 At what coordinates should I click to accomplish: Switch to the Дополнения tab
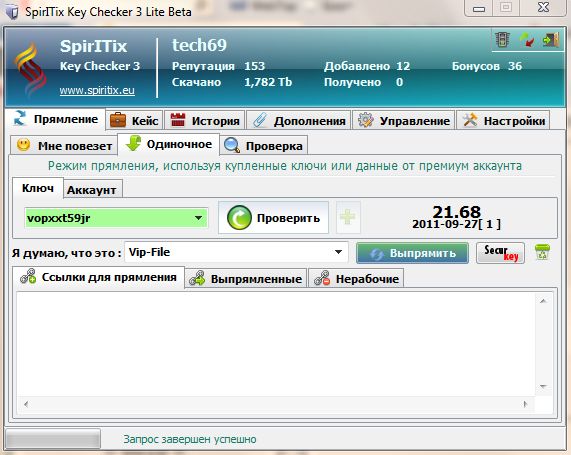(x=299, y=121)
